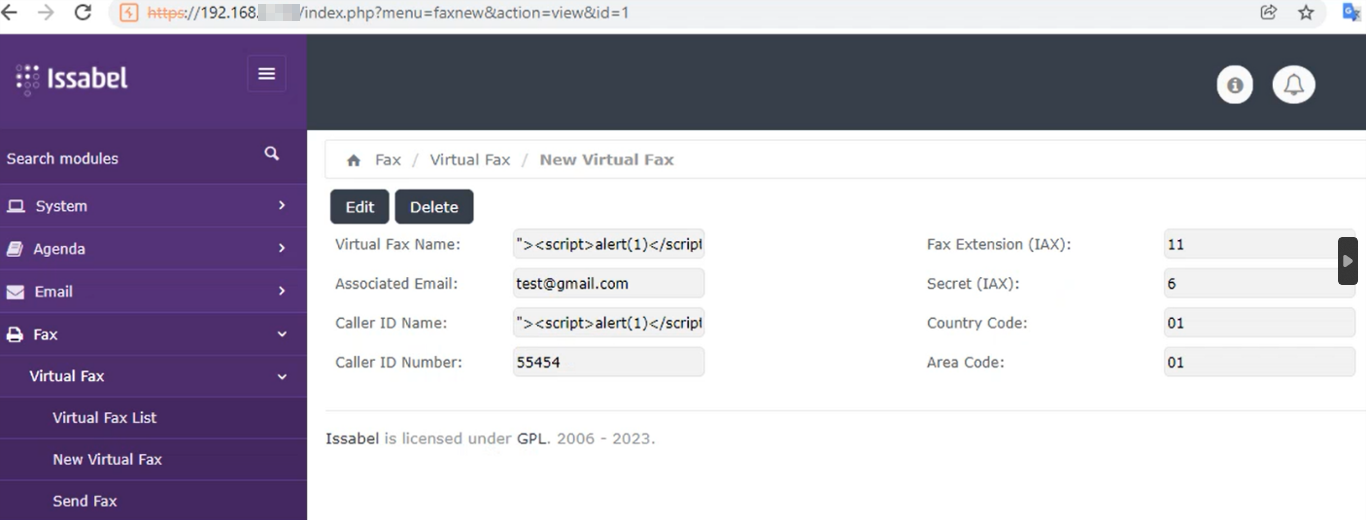1366x520 pixels.
Task: Open the info circle icon
Action: click(x=1235, y=85)
